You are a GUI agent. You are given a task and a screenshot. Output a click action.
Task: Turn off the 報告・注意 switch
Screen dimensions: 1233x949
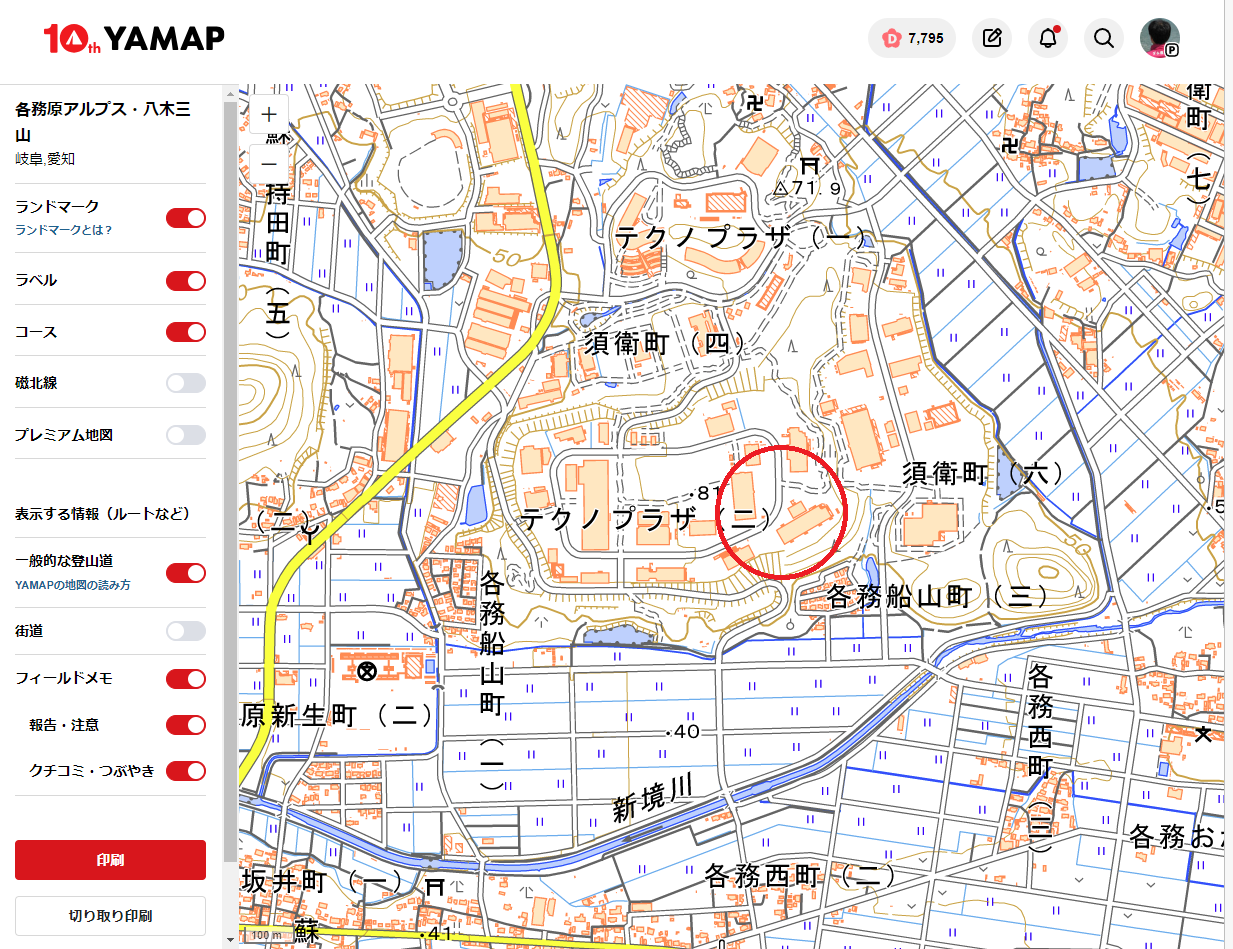[x=185, y=725]
